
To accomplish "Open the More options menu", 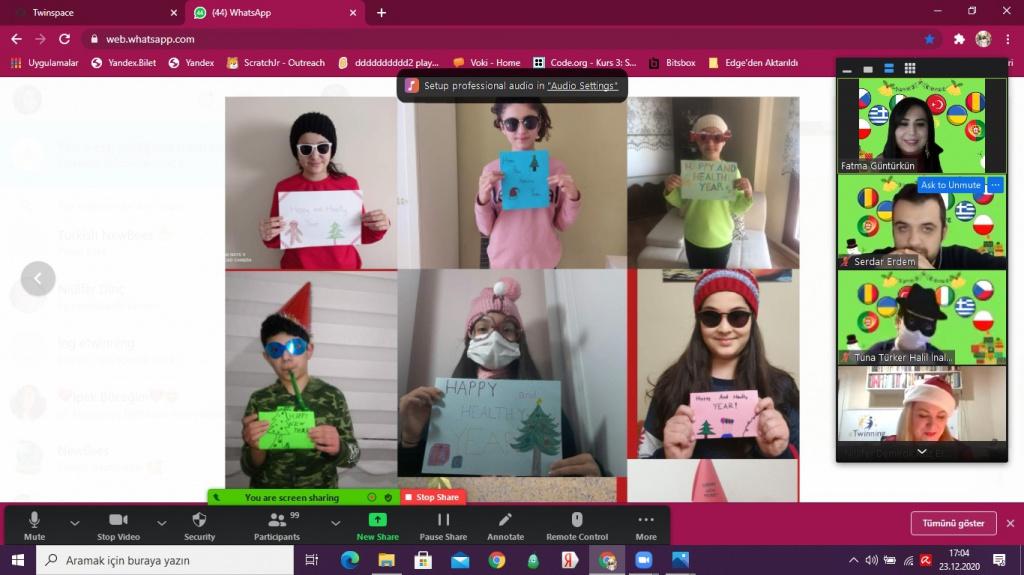I will tap(646, 525).
